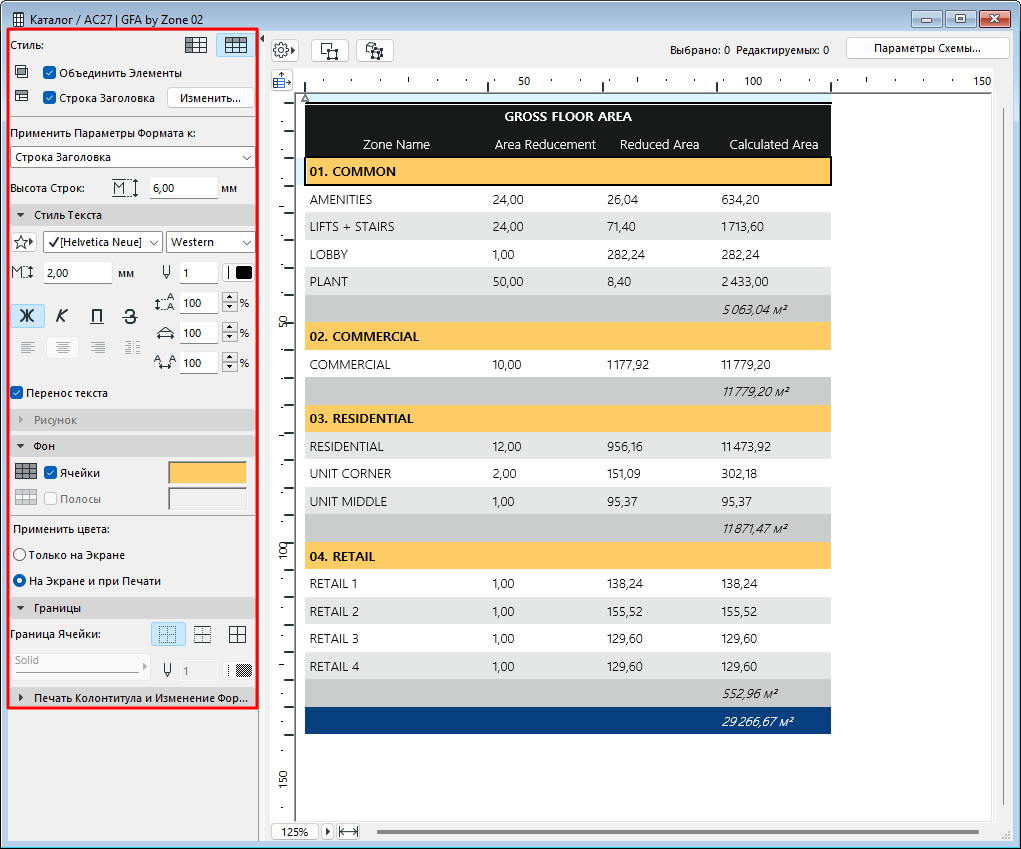This screenshot has width=1021, height=849.
Task: Toggle strikethrough text style button
Action: 130,316
